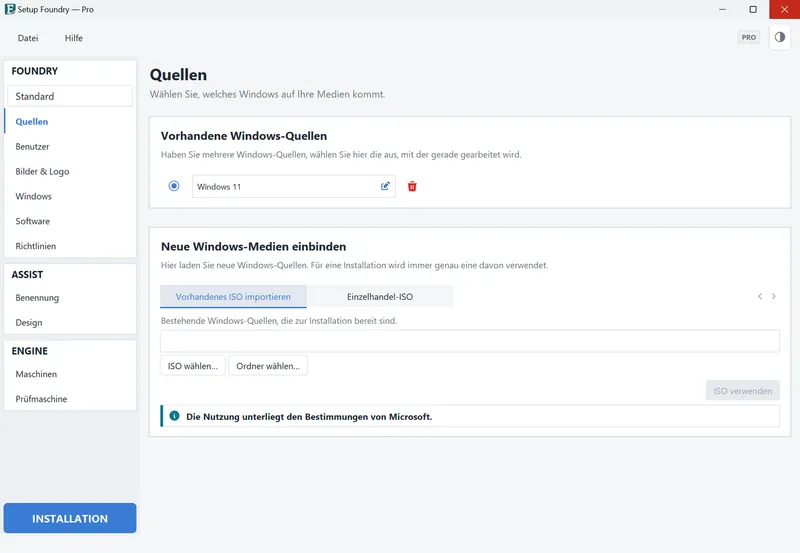
Task: Click 'Bestehende Windows-Quellen' description text
Action: tap(279, 321)
